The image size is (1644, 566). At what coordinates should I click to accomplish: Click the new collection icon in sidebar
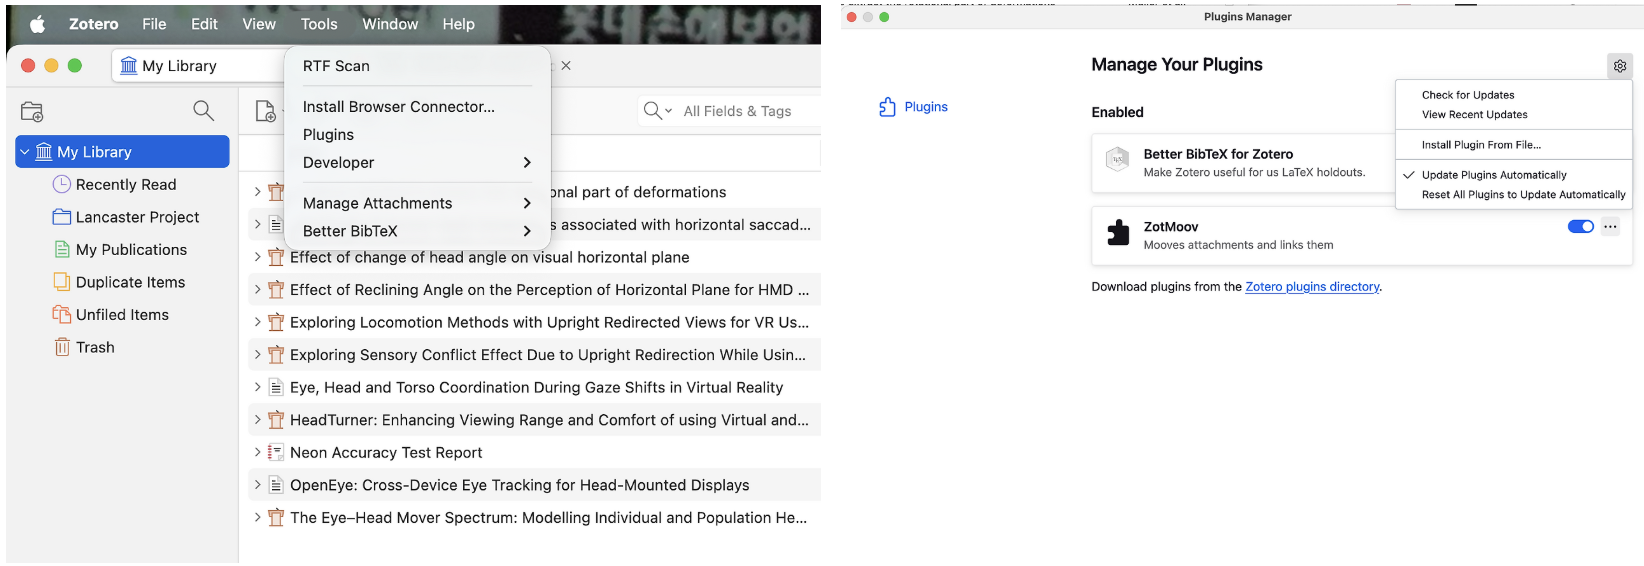click(x=32, y=111)
